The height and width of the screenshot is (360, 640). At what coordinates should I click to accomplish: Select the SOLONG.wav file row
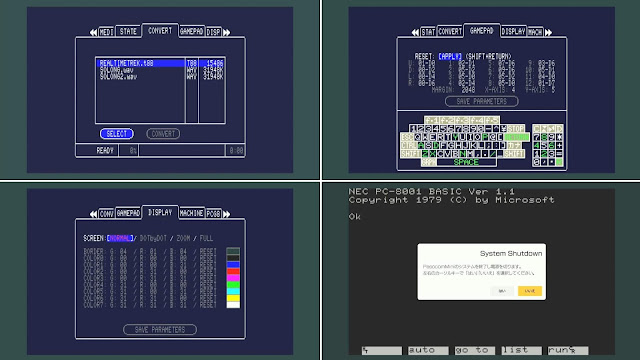(160, 70)
